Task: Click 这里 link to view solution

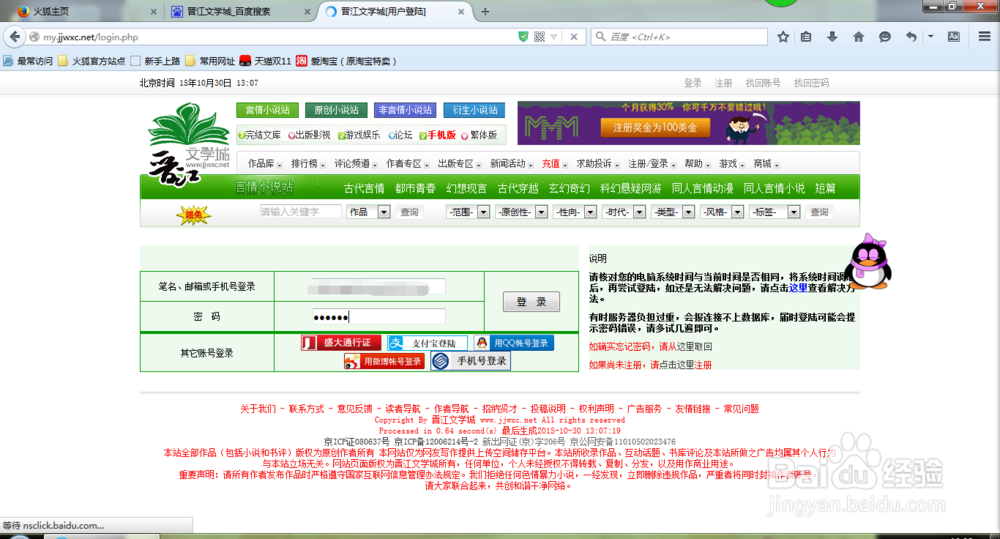Action: point(798,288)
